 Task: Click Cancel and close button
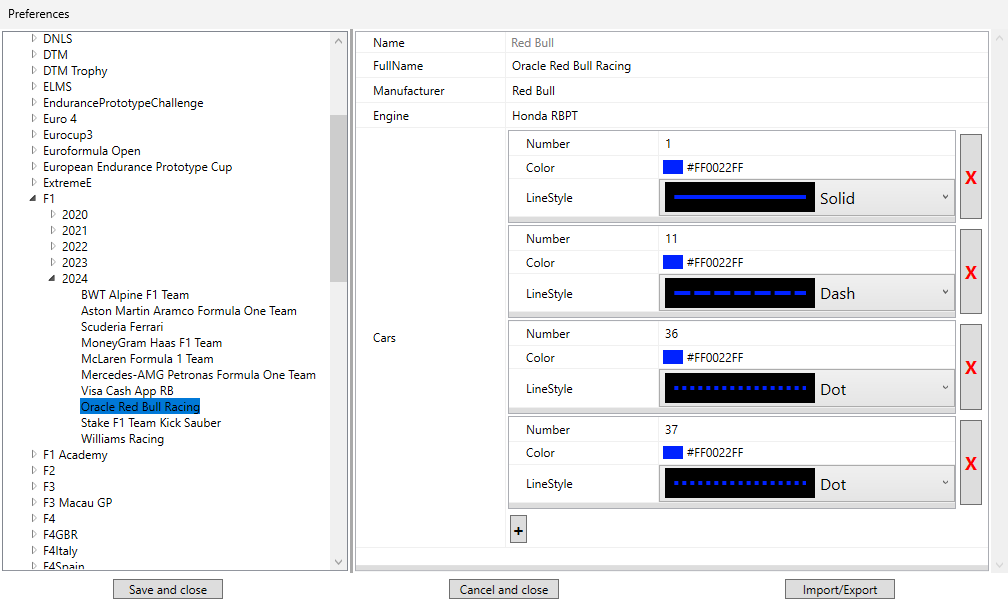point(504,589)
